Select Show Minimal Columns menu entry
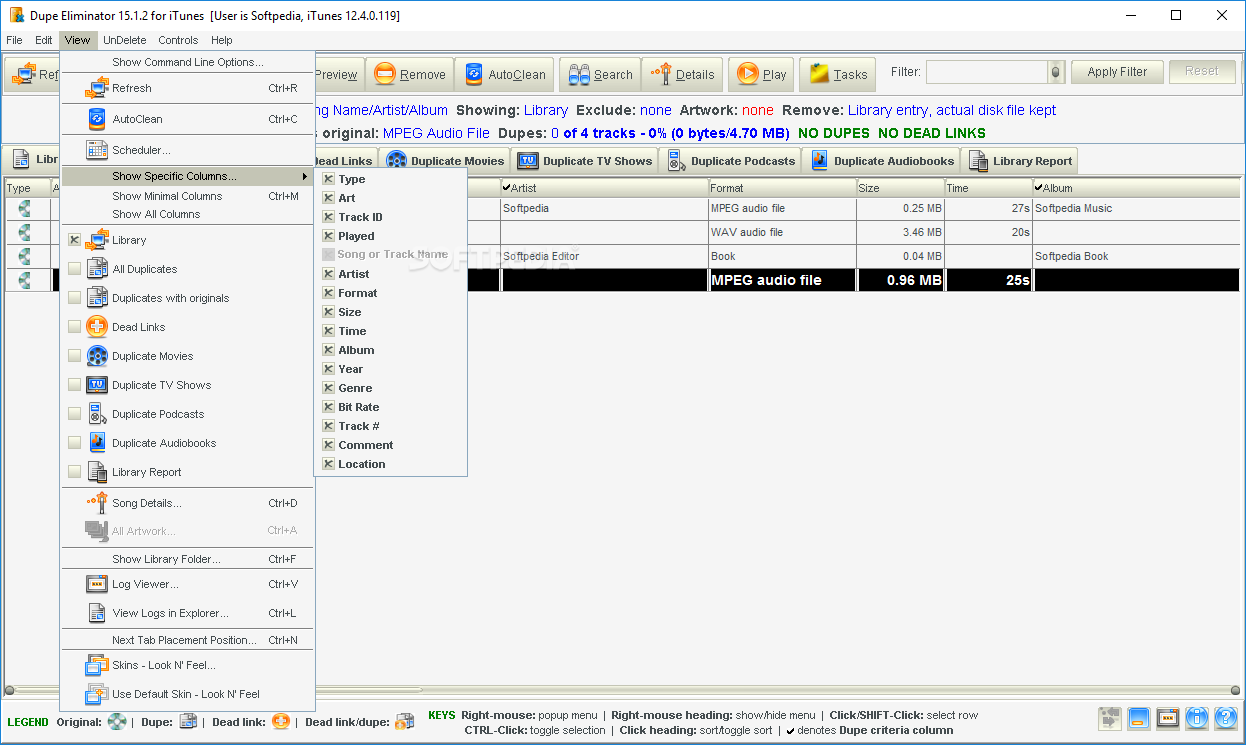Screen dimensions: 1246x745 coord(187,196)
